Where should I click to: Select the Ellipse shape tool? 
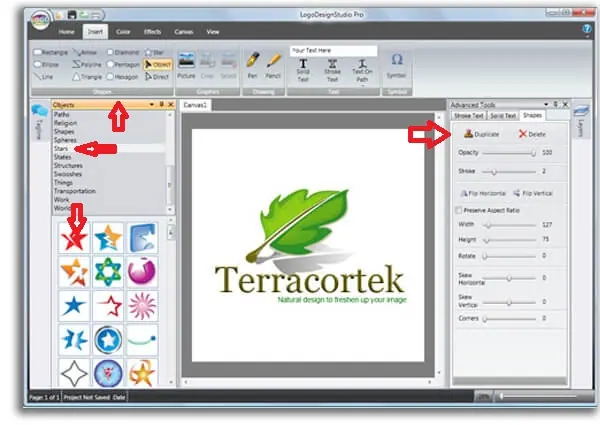point(46,64)
